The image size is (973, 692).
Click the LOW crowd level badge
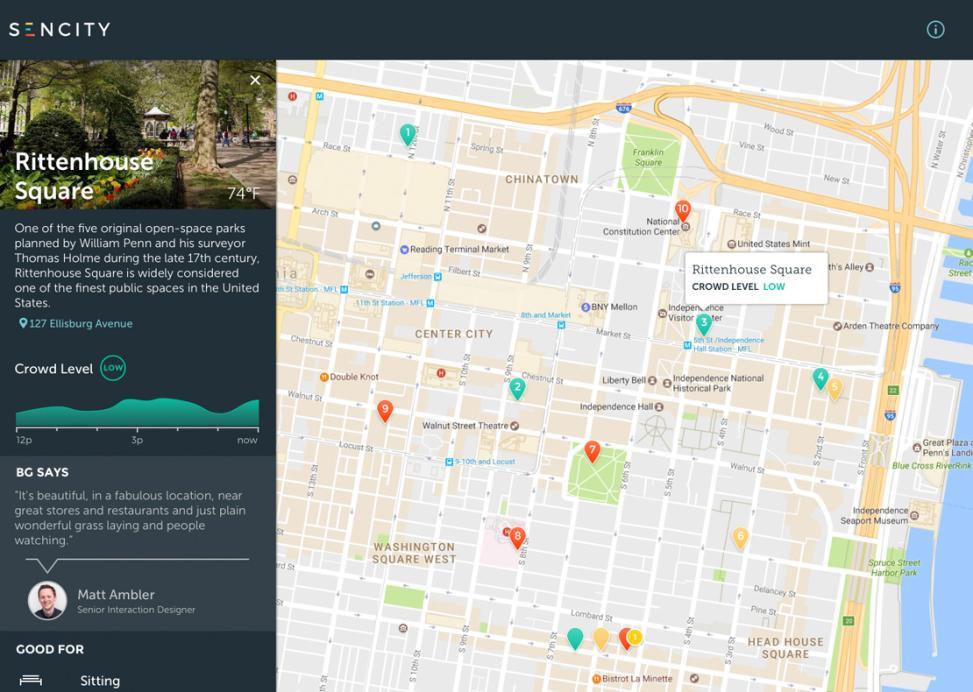coord(113,368)
